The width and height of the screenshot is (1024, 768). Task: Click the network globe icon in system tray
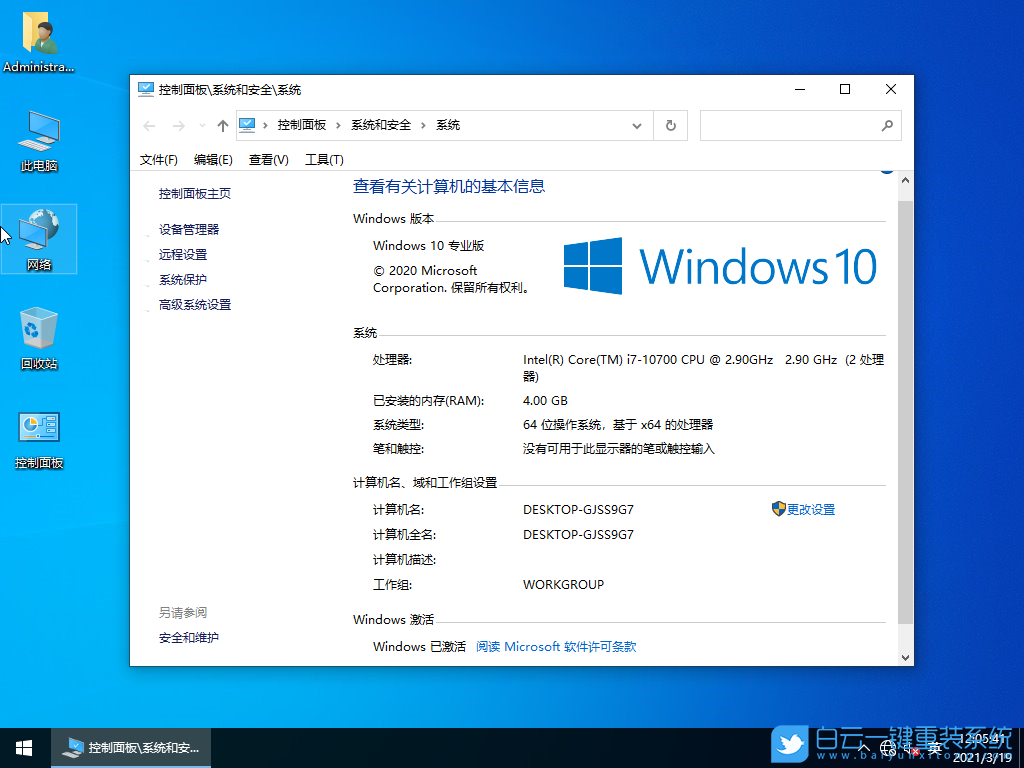click(x=886, y=747)
